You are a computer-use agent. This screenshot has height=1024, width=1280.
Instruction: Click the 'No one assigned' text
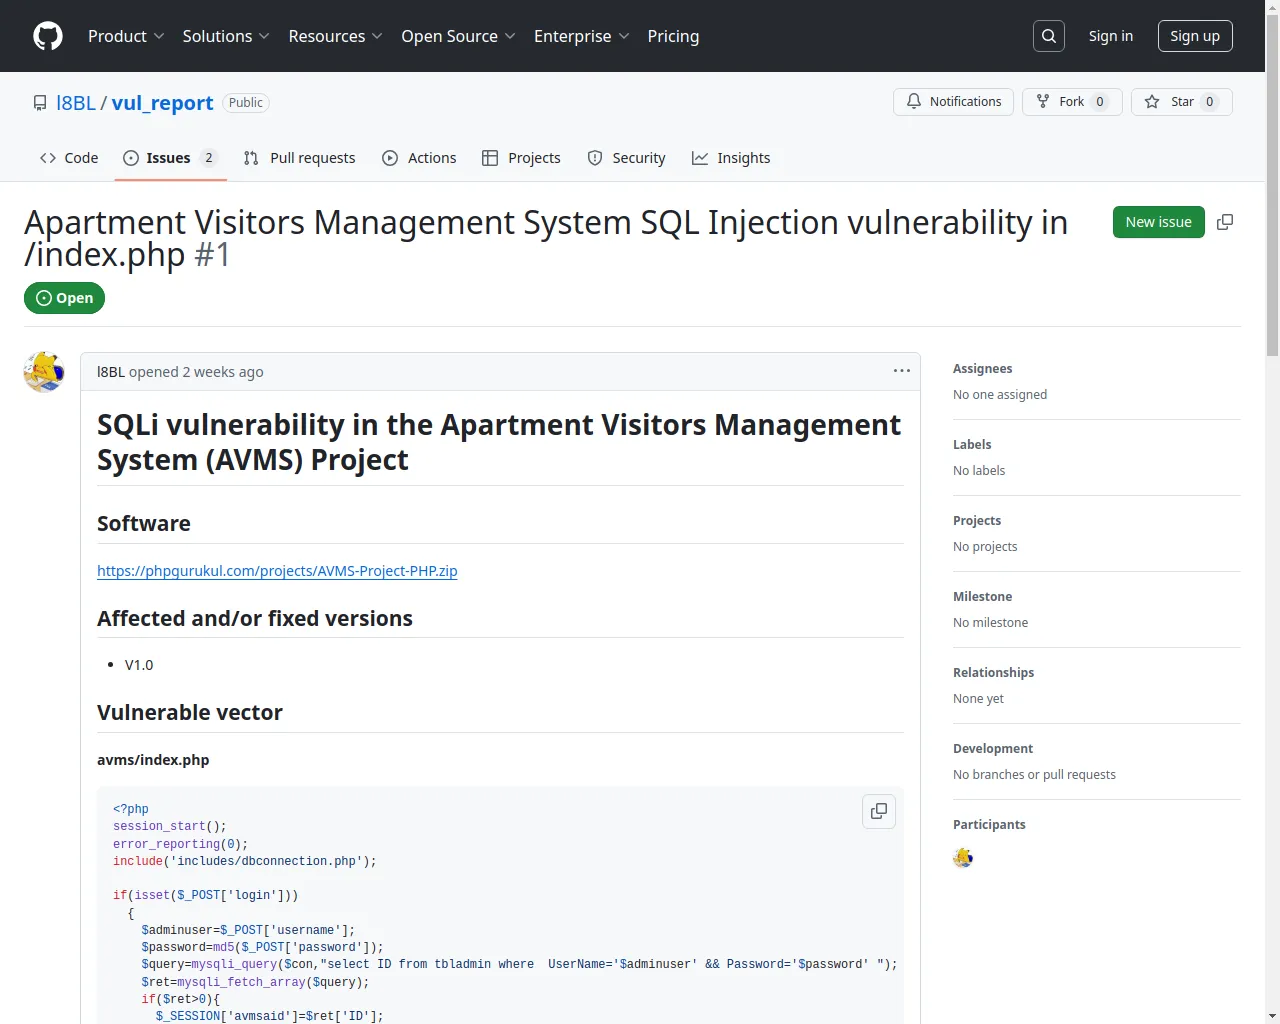(x=1000, y=395)
